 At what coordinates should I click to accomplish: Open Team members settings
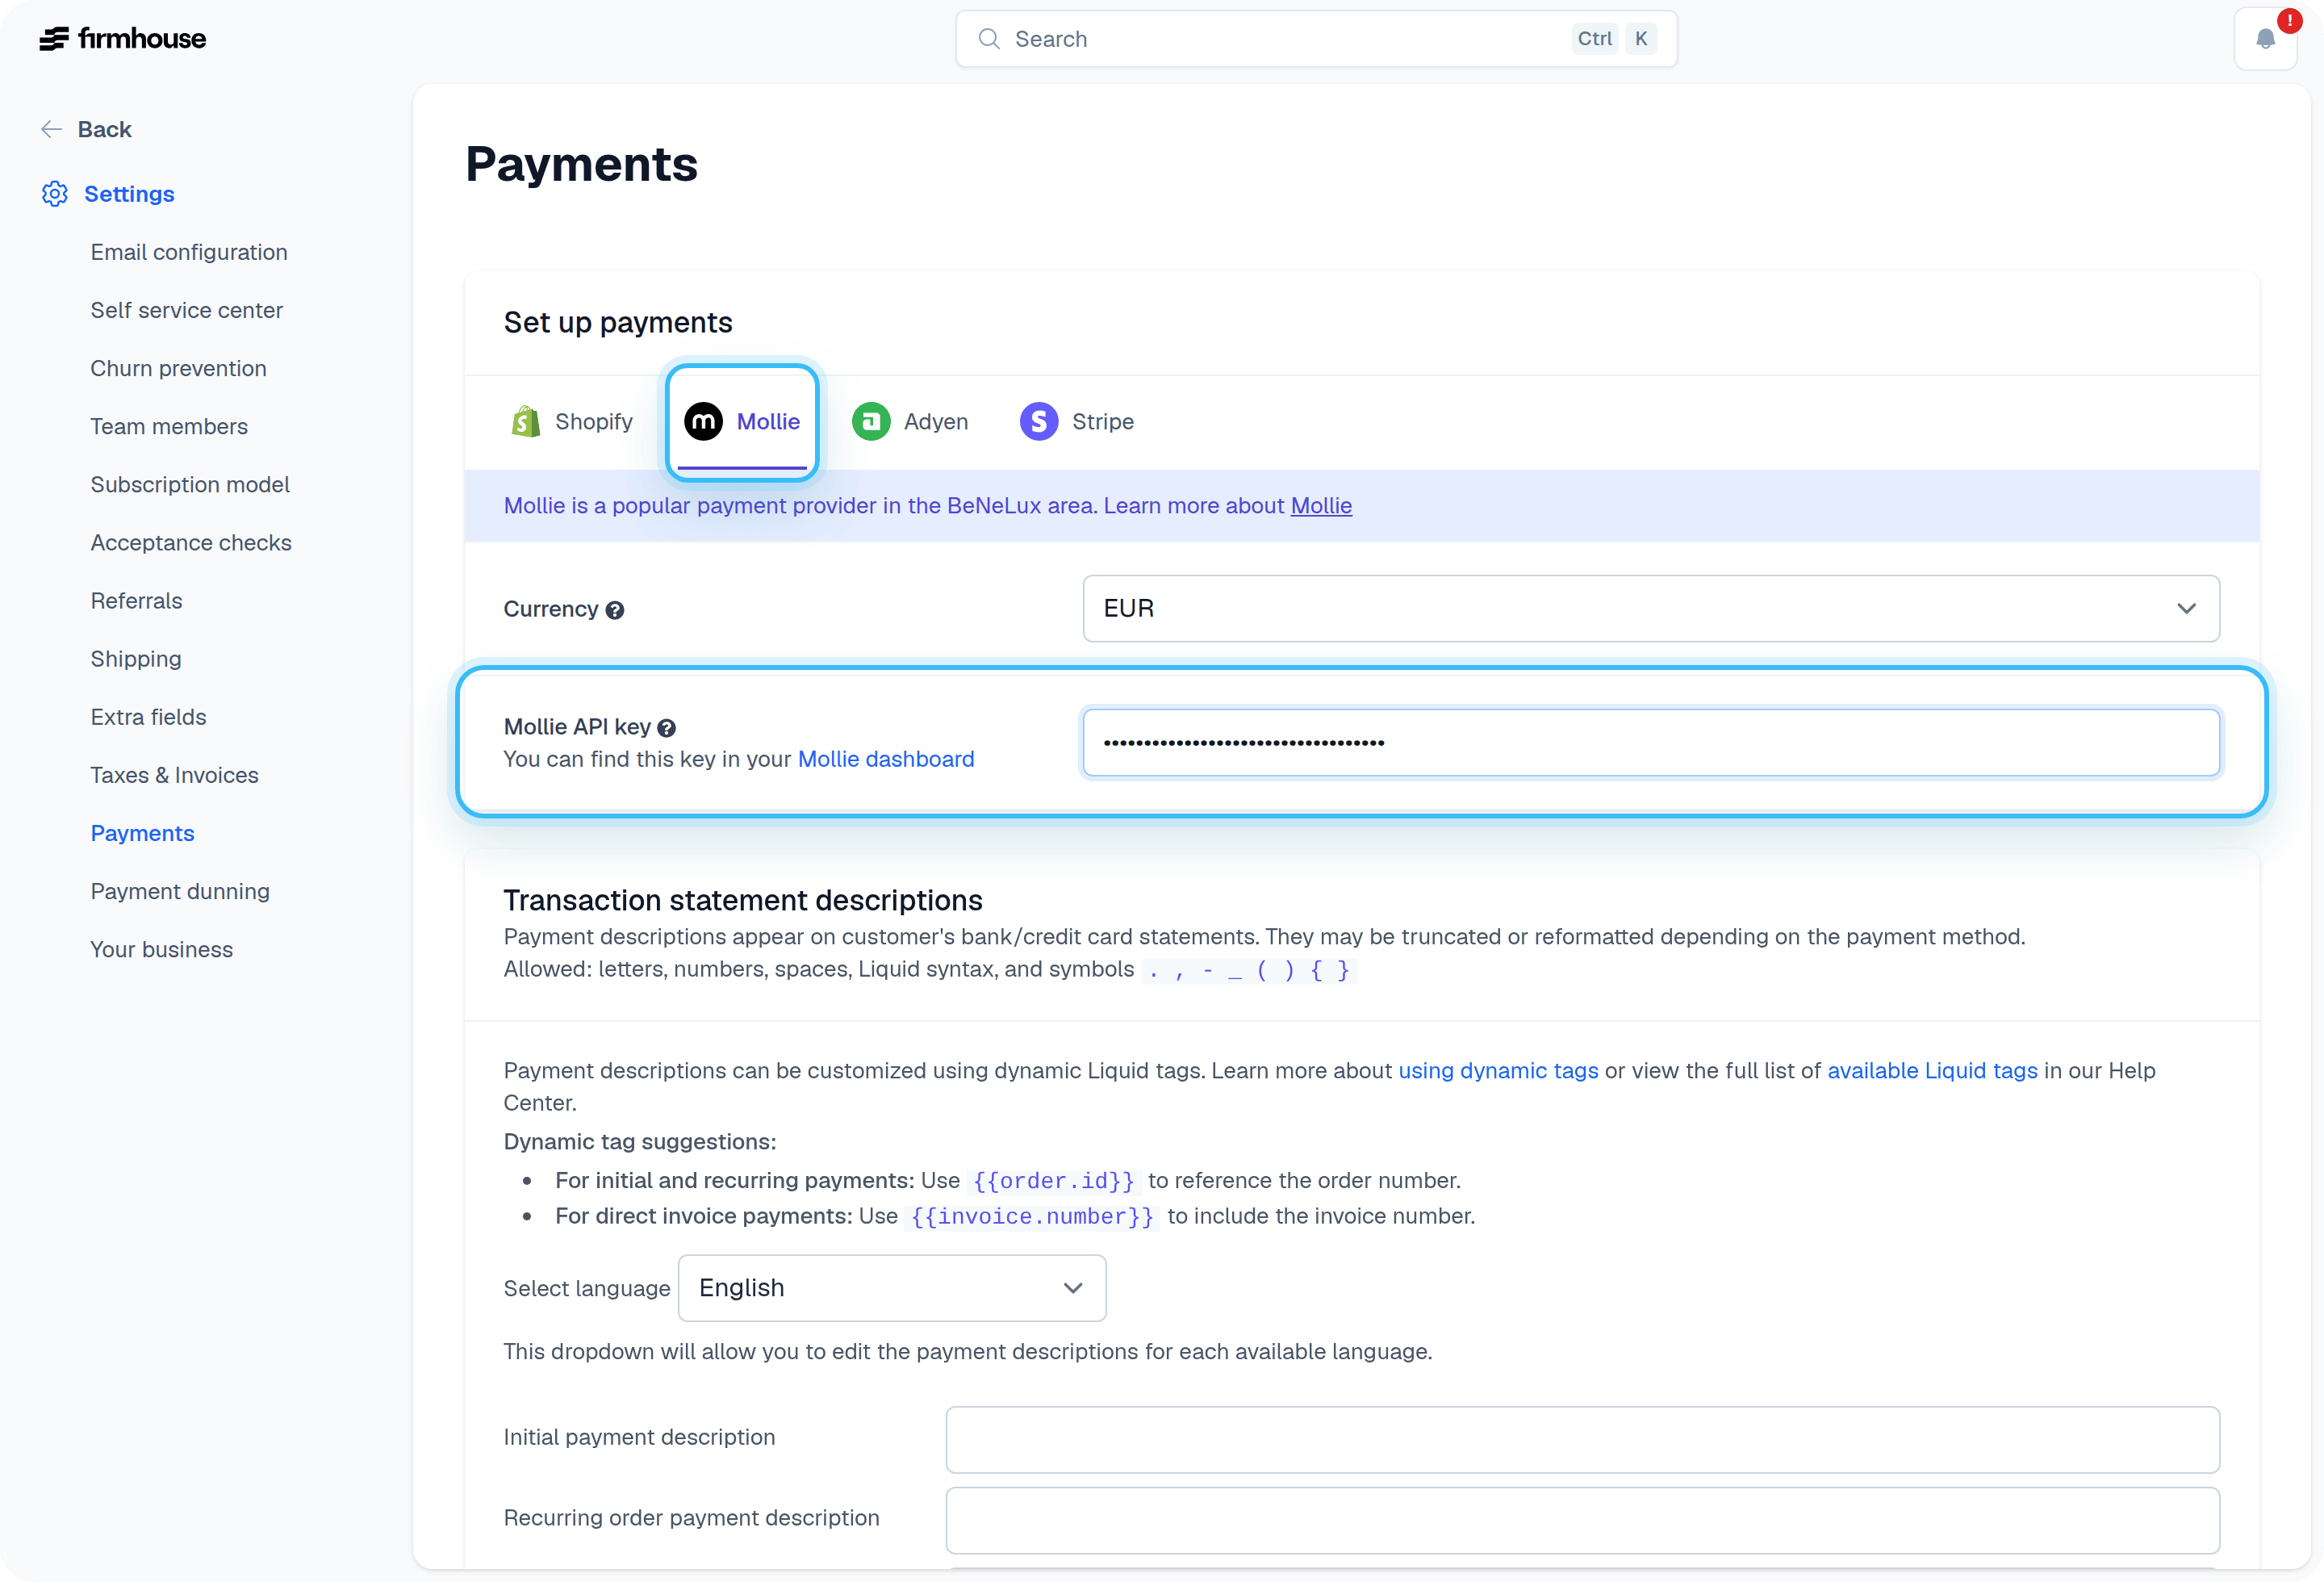[x=169, y=426]
